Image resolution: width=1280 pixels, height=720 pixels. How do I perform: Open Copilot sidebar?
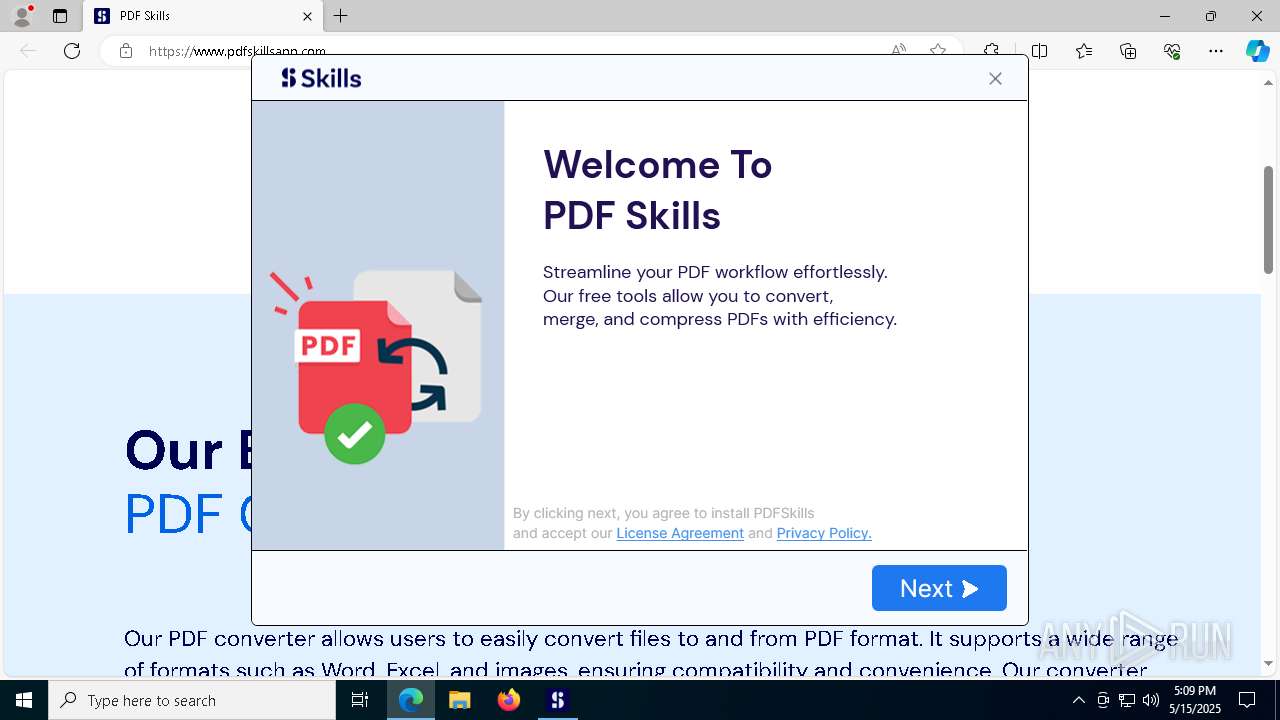click(x=1257, y=51)
